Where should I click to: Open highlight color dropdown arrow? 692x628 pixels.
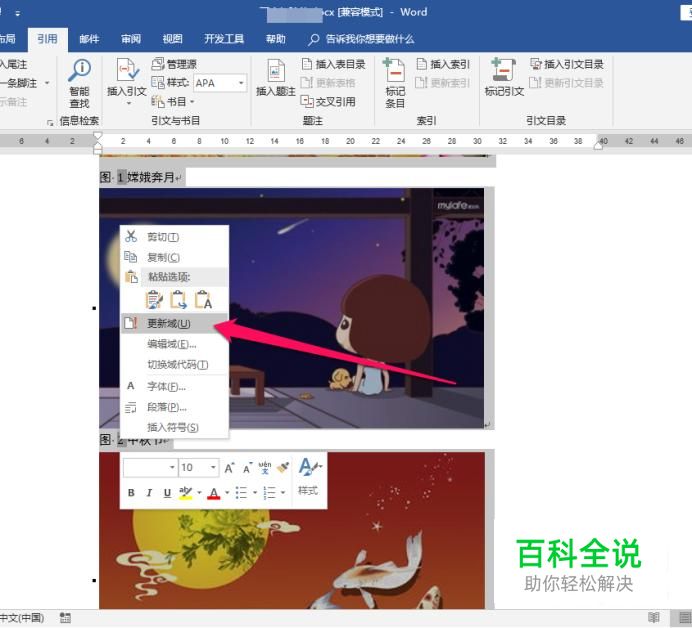[199, 493]
